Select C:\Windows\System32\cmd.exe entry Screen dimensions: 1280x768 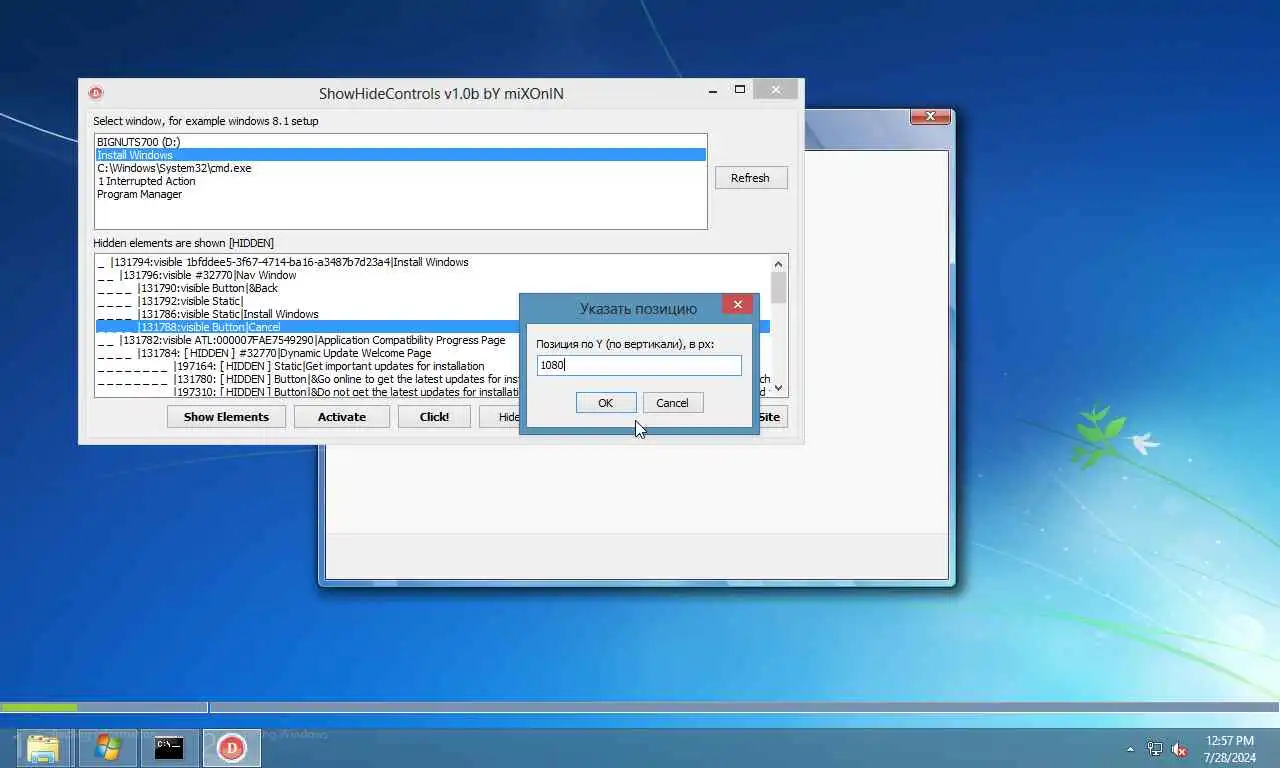tap(401, 168)
